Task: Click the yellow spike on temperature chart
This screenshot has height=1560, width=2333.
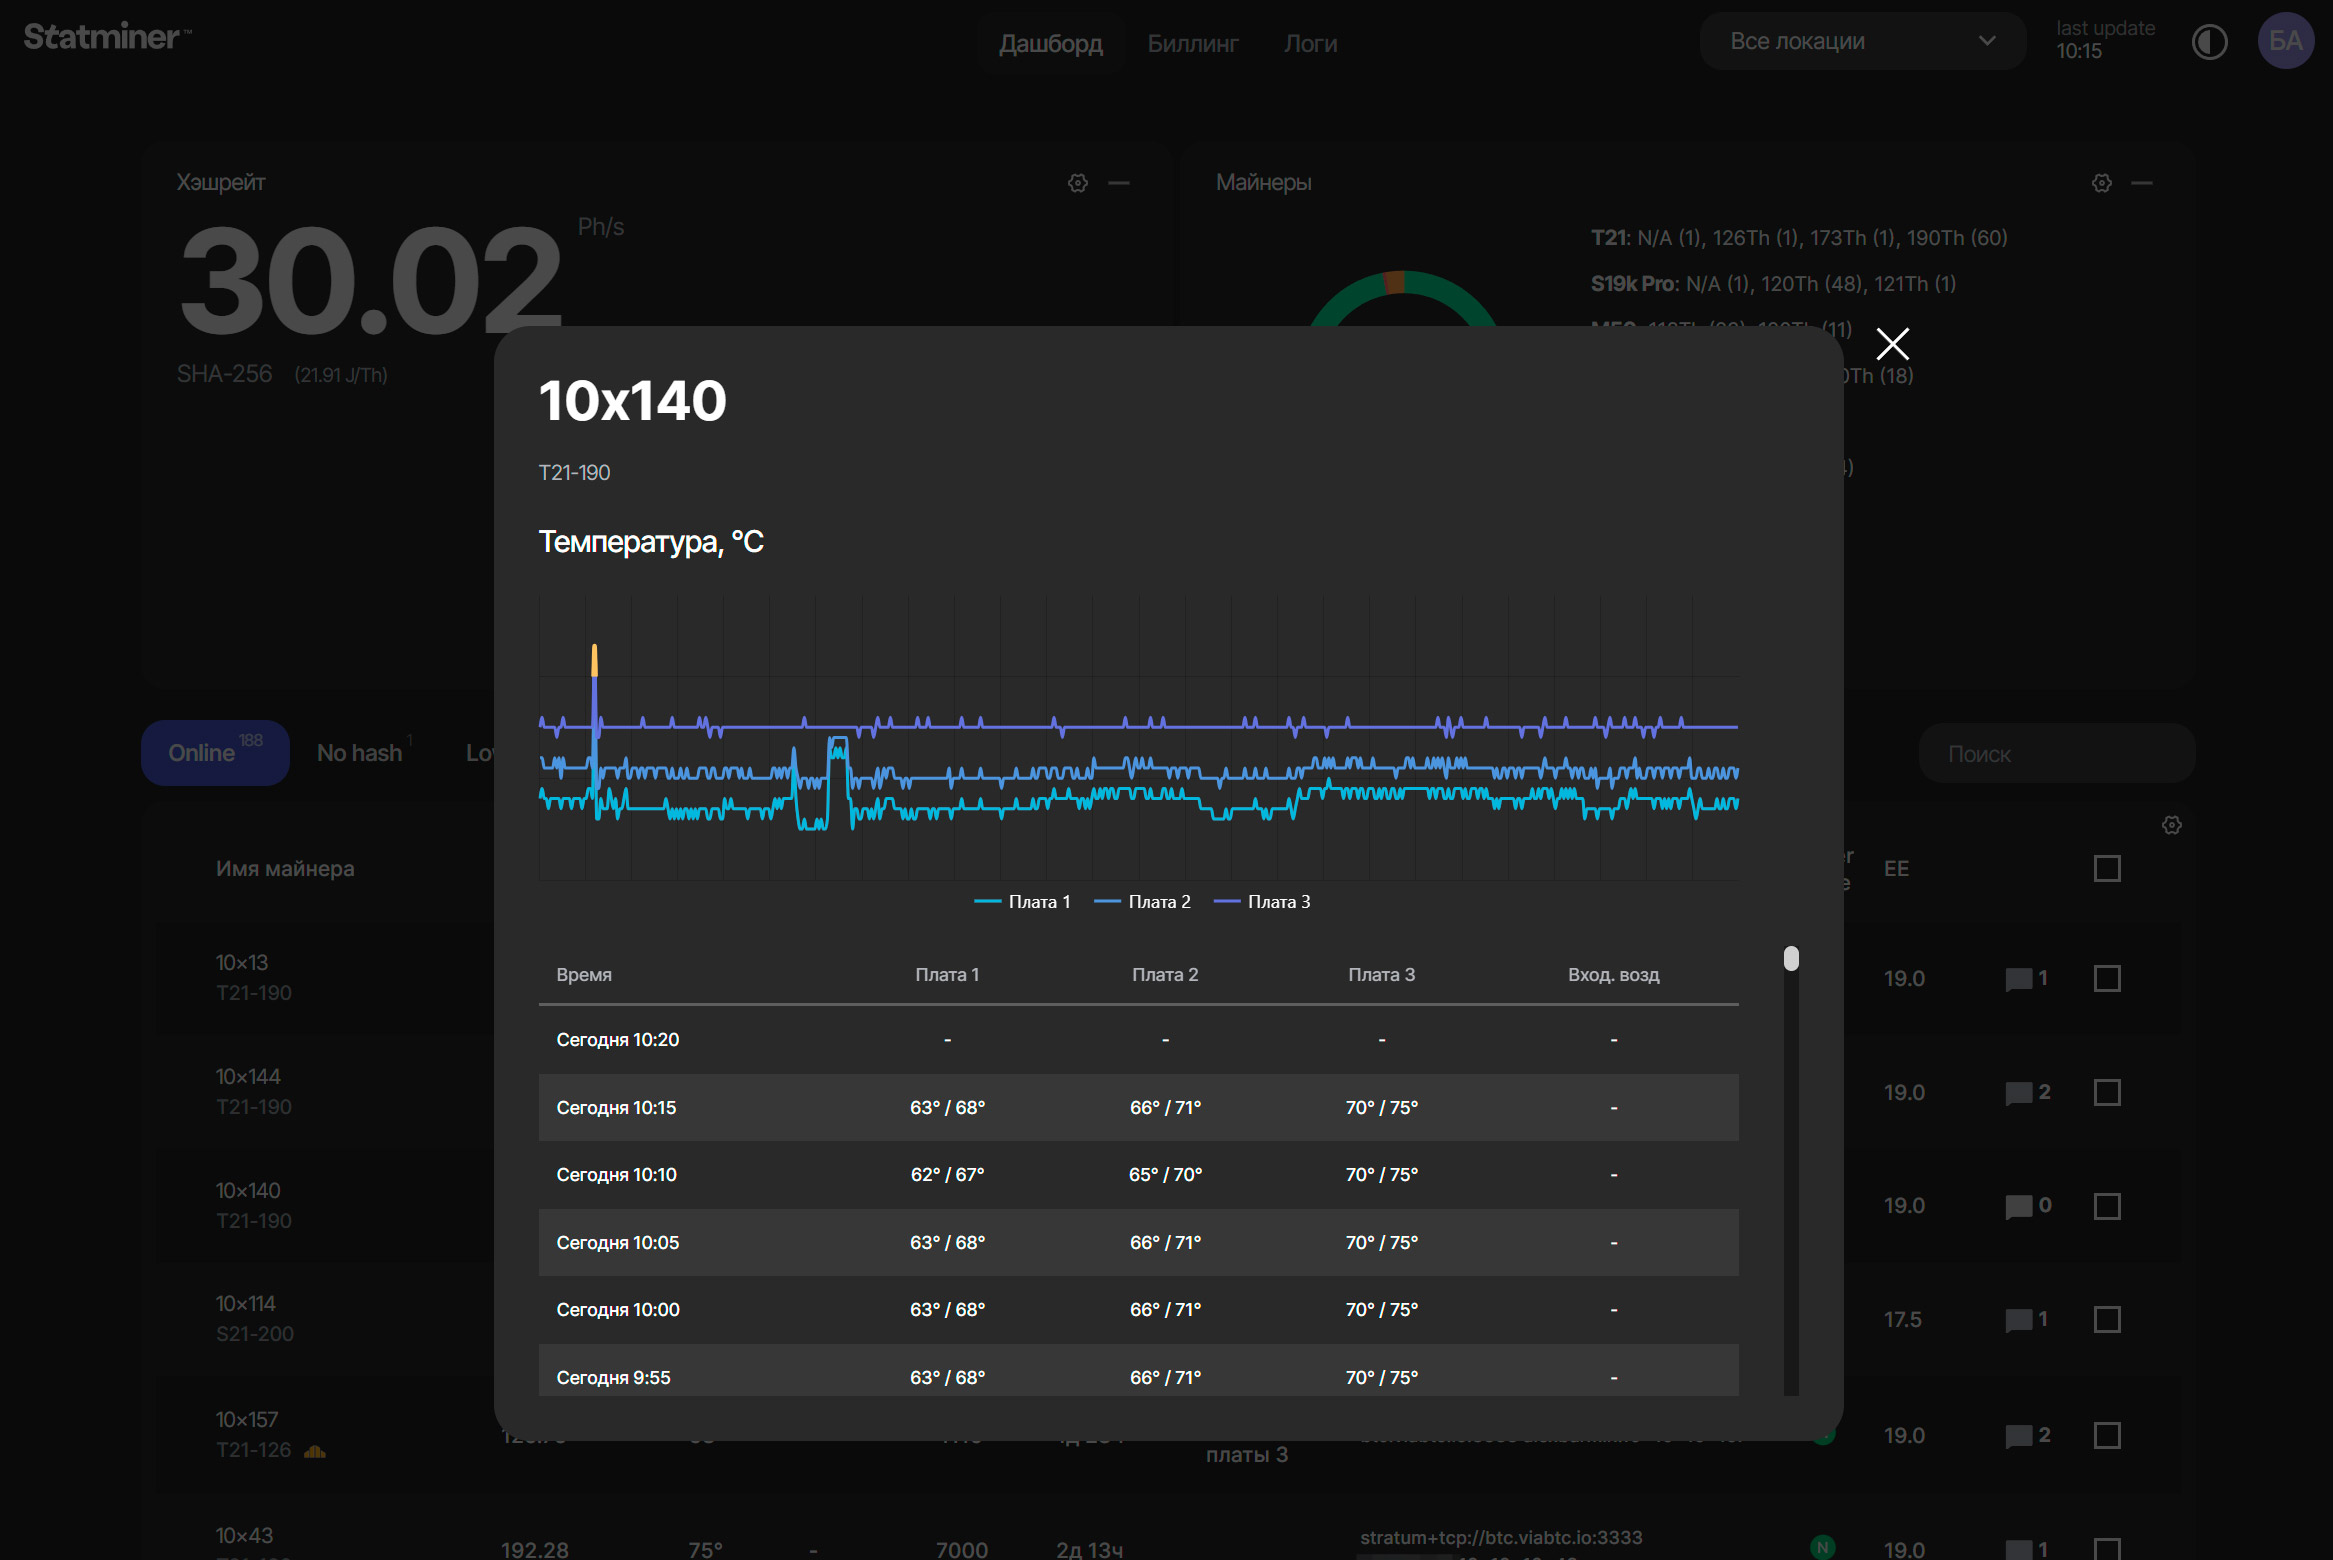Action: [x=594, y=660]
